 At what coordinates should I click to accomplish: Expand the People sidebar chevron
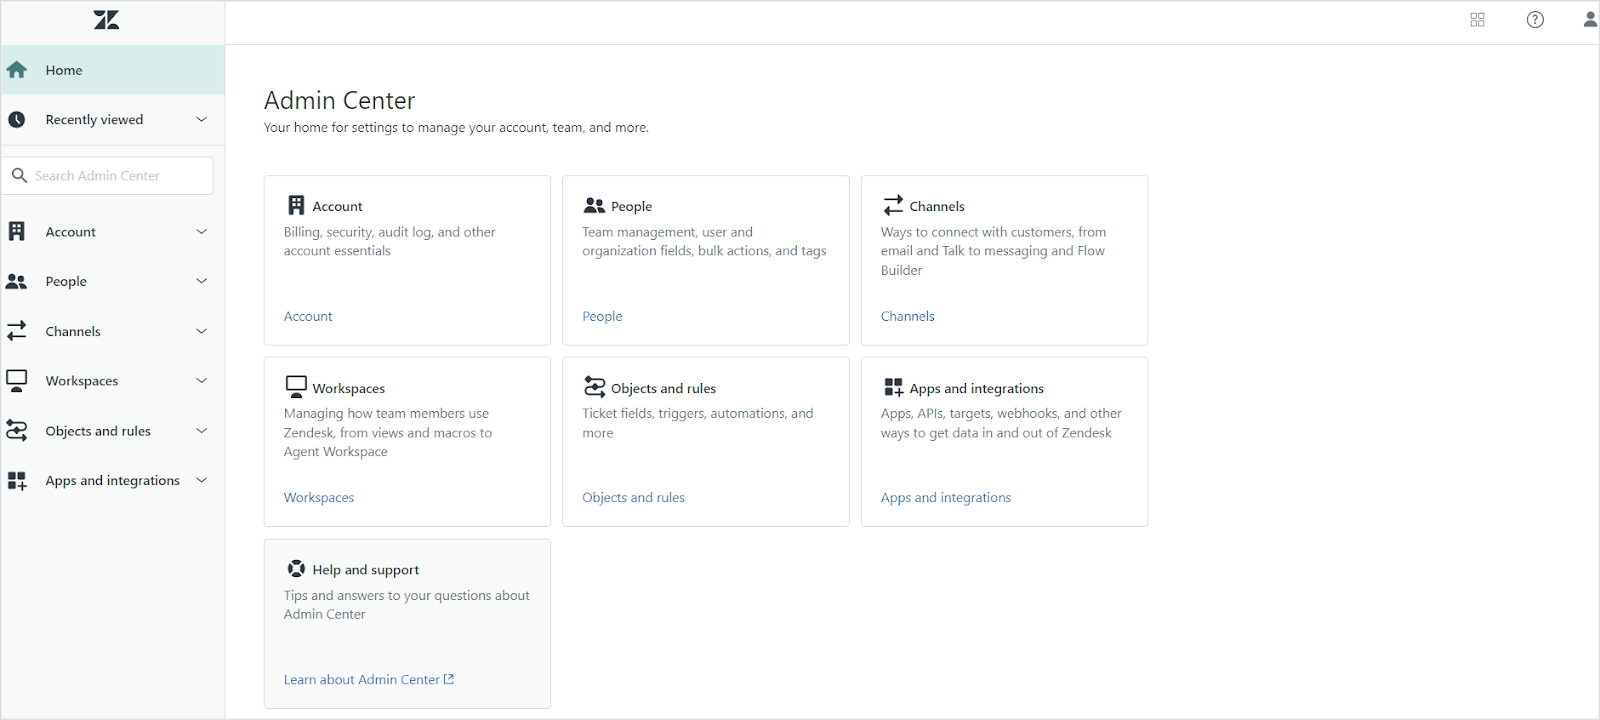click(201, 281)
